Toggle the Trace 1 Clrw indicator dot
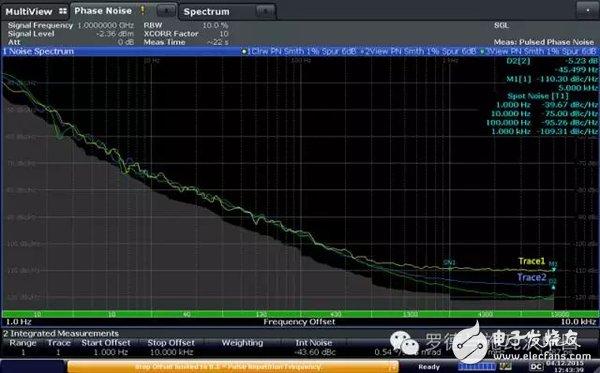Image resolution: width=600 pixels, height=373 pixels. coord(244,51)
